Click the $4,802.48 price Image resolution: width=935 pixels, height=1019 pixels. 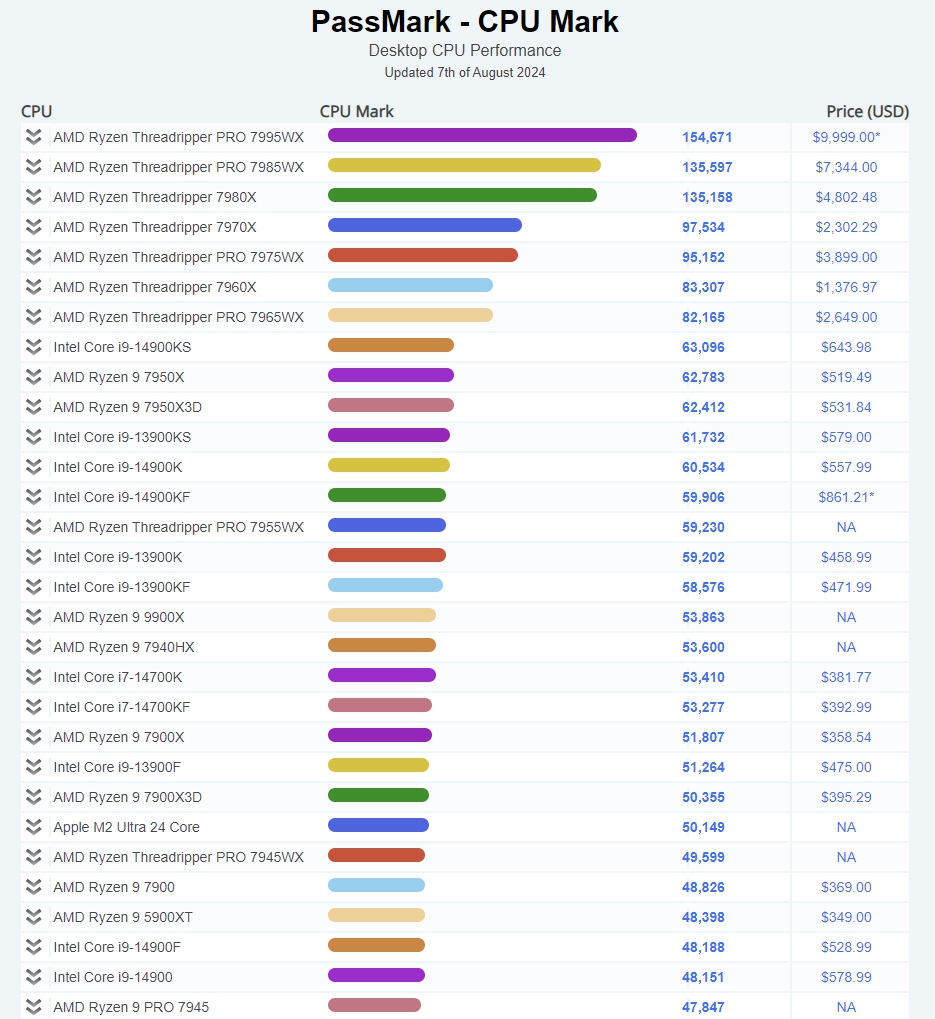pos(846,197)
